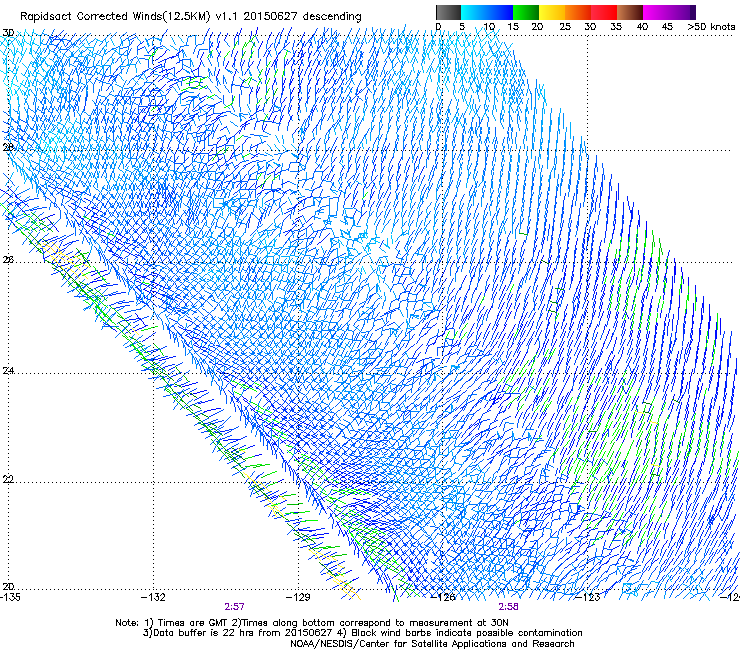This screenshot has height=650, width=740.
Task: Click the '22' latitude axis label
Action: [x=8, y=479]
